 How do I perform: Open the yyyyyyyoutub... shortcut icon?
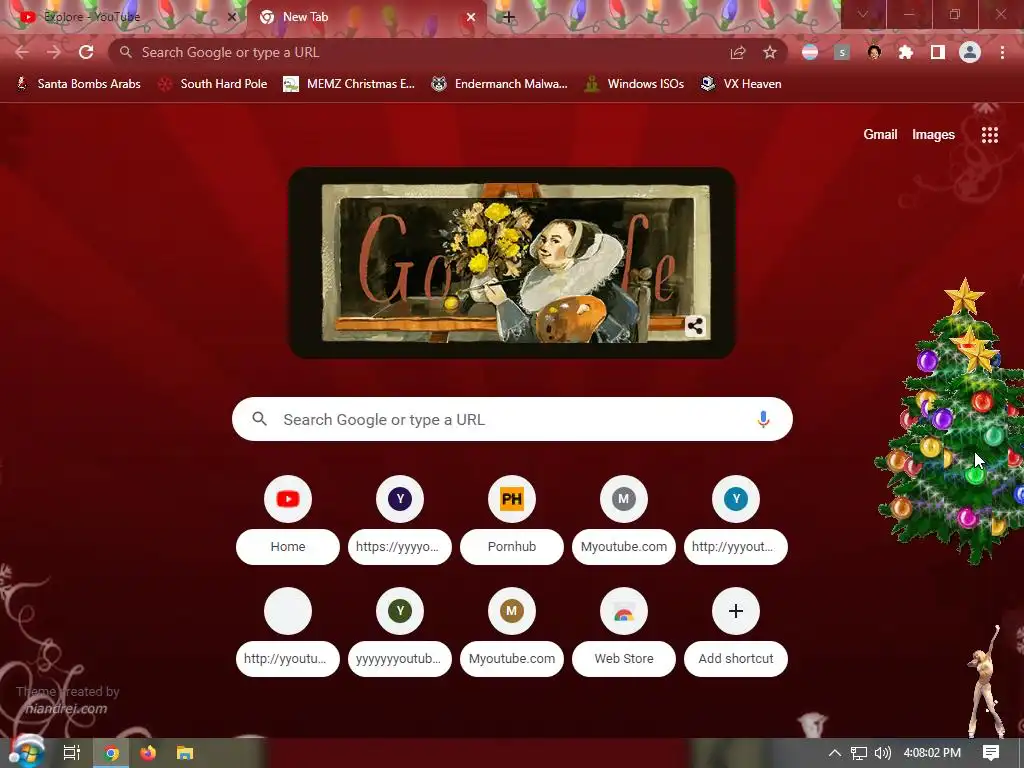[x=400, y=611]
